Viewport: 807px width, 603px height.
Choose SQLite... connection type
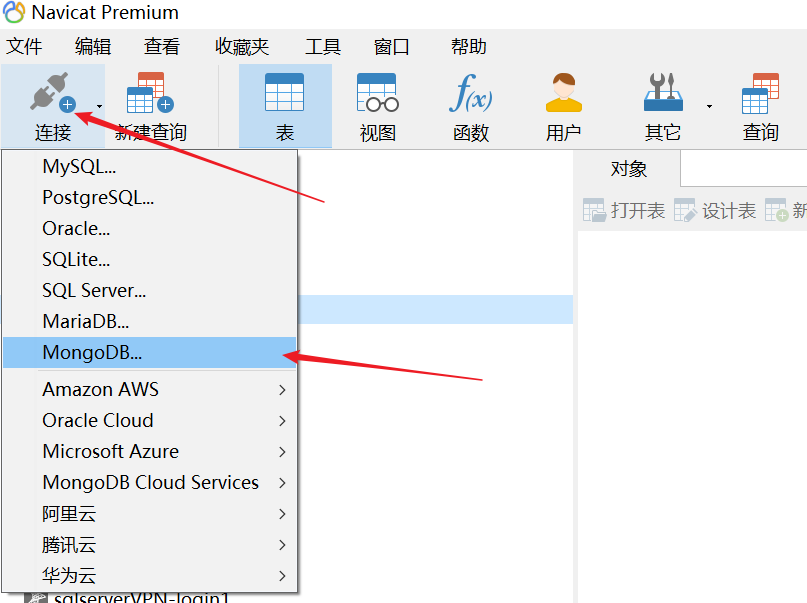pyautogui.click(x=150, y=259)
